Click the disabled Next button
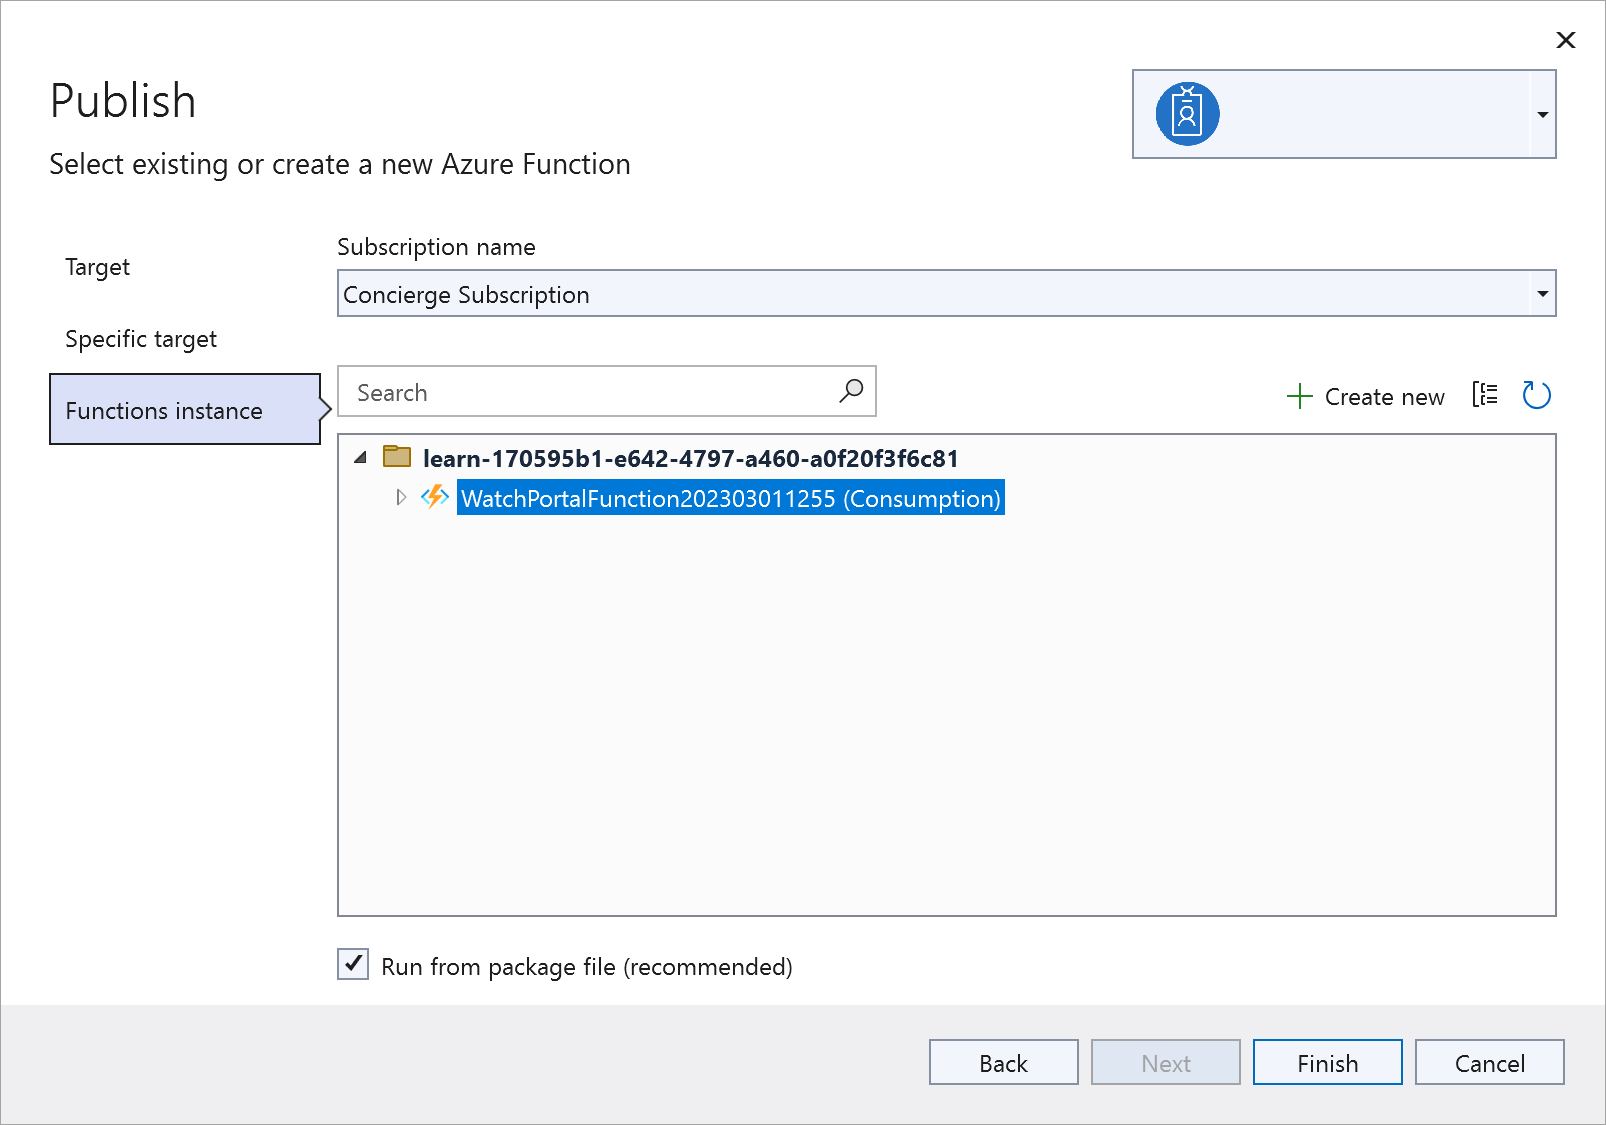This screenshot has height=1125, width=1606. coord(1166,1062)
